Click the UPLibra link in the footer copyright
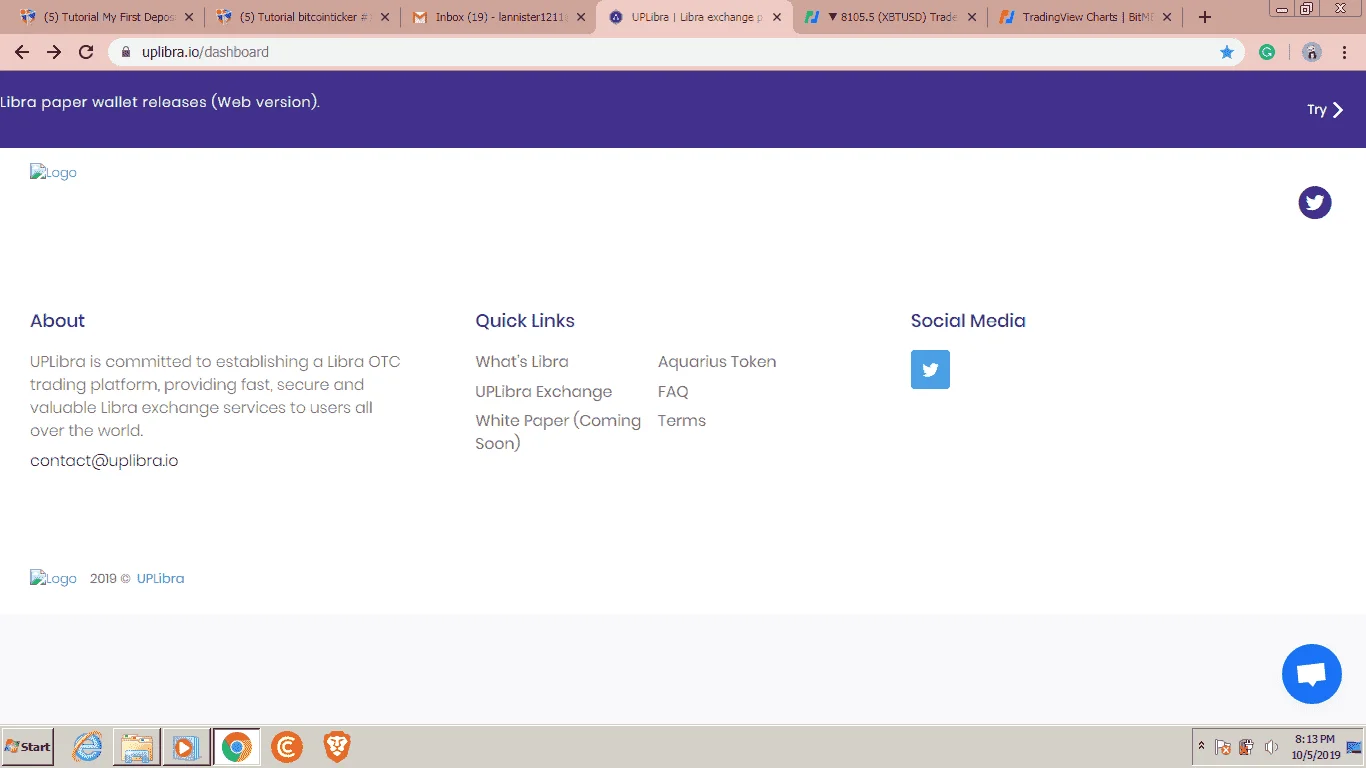 coord(161,579)
